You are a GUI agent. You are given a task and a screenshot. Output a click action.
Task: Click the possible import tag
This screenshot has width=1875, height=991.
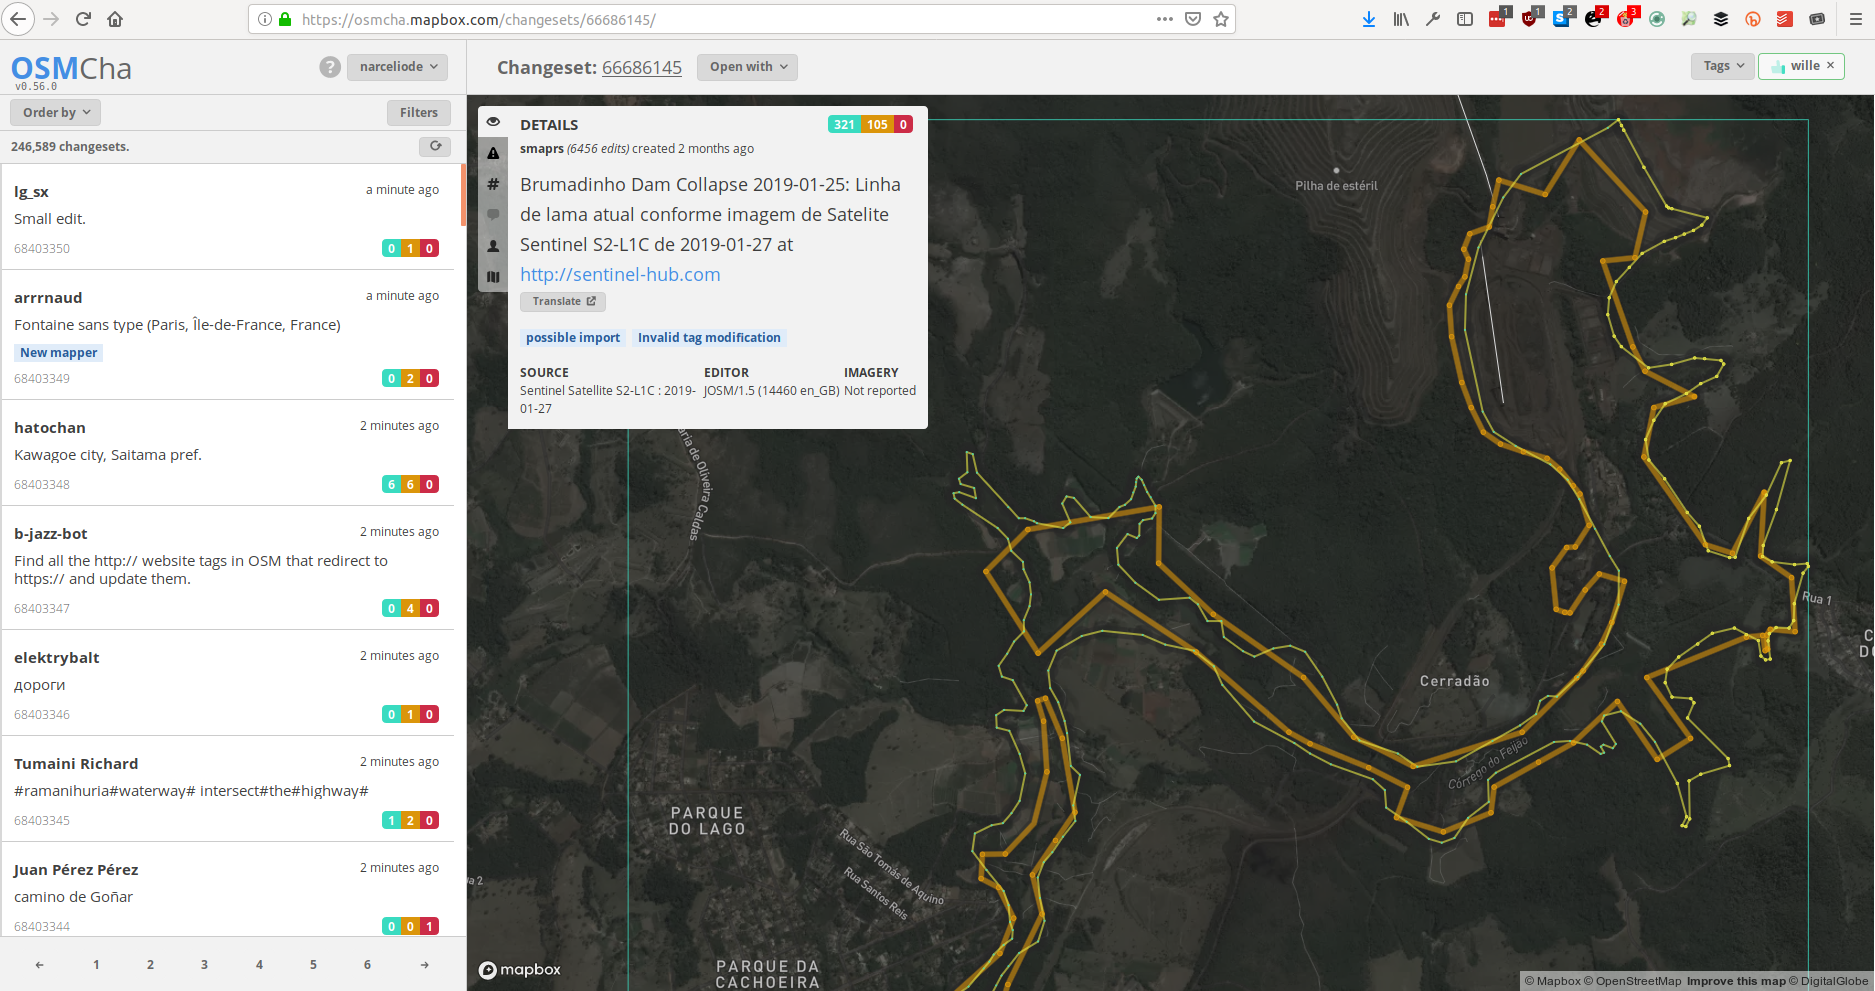point(573,338)
